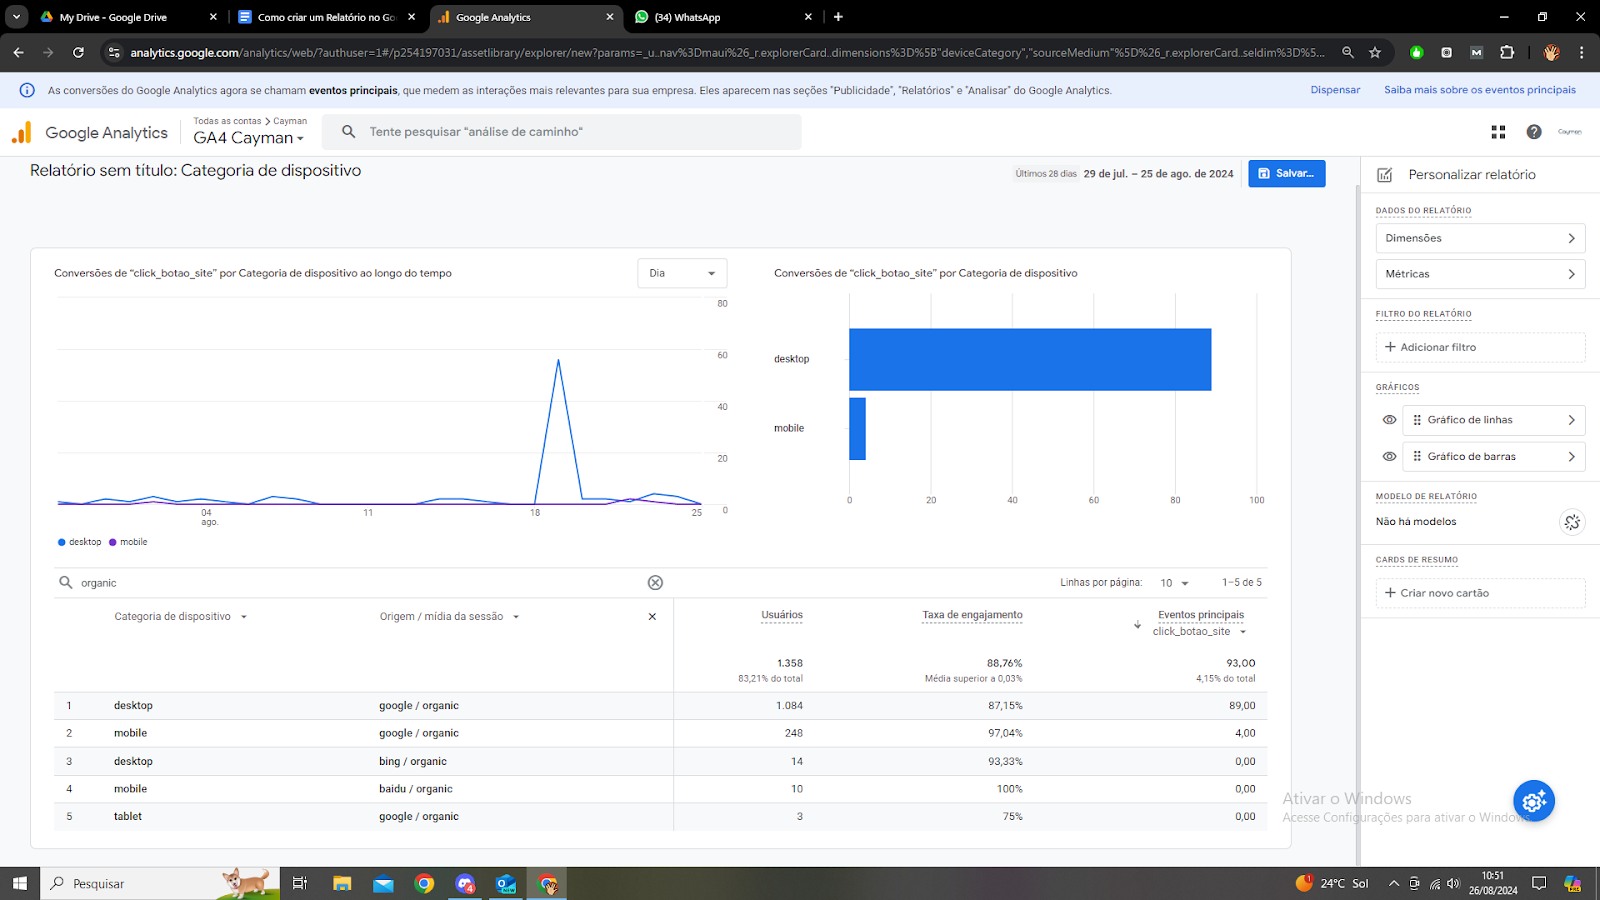Sort by the Usuários column header
The height and width of the screenshot is (900, 1600).
(x=782, y=615)
